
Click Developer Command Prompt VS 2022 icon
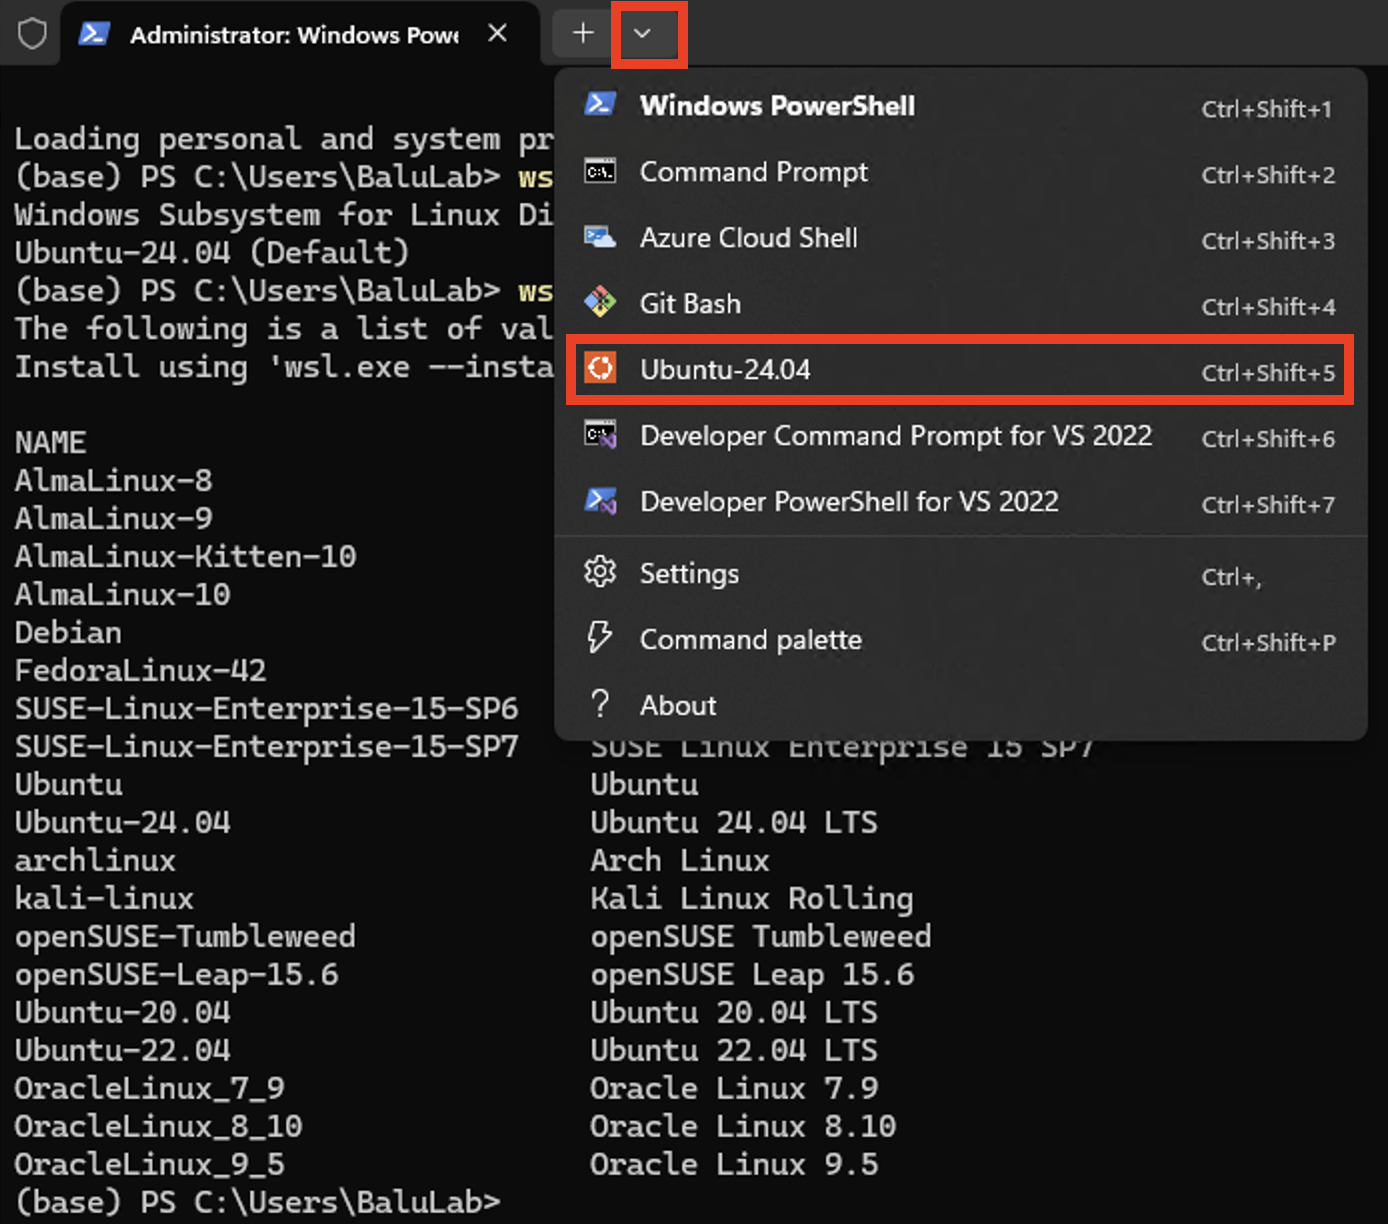(600, 435)
